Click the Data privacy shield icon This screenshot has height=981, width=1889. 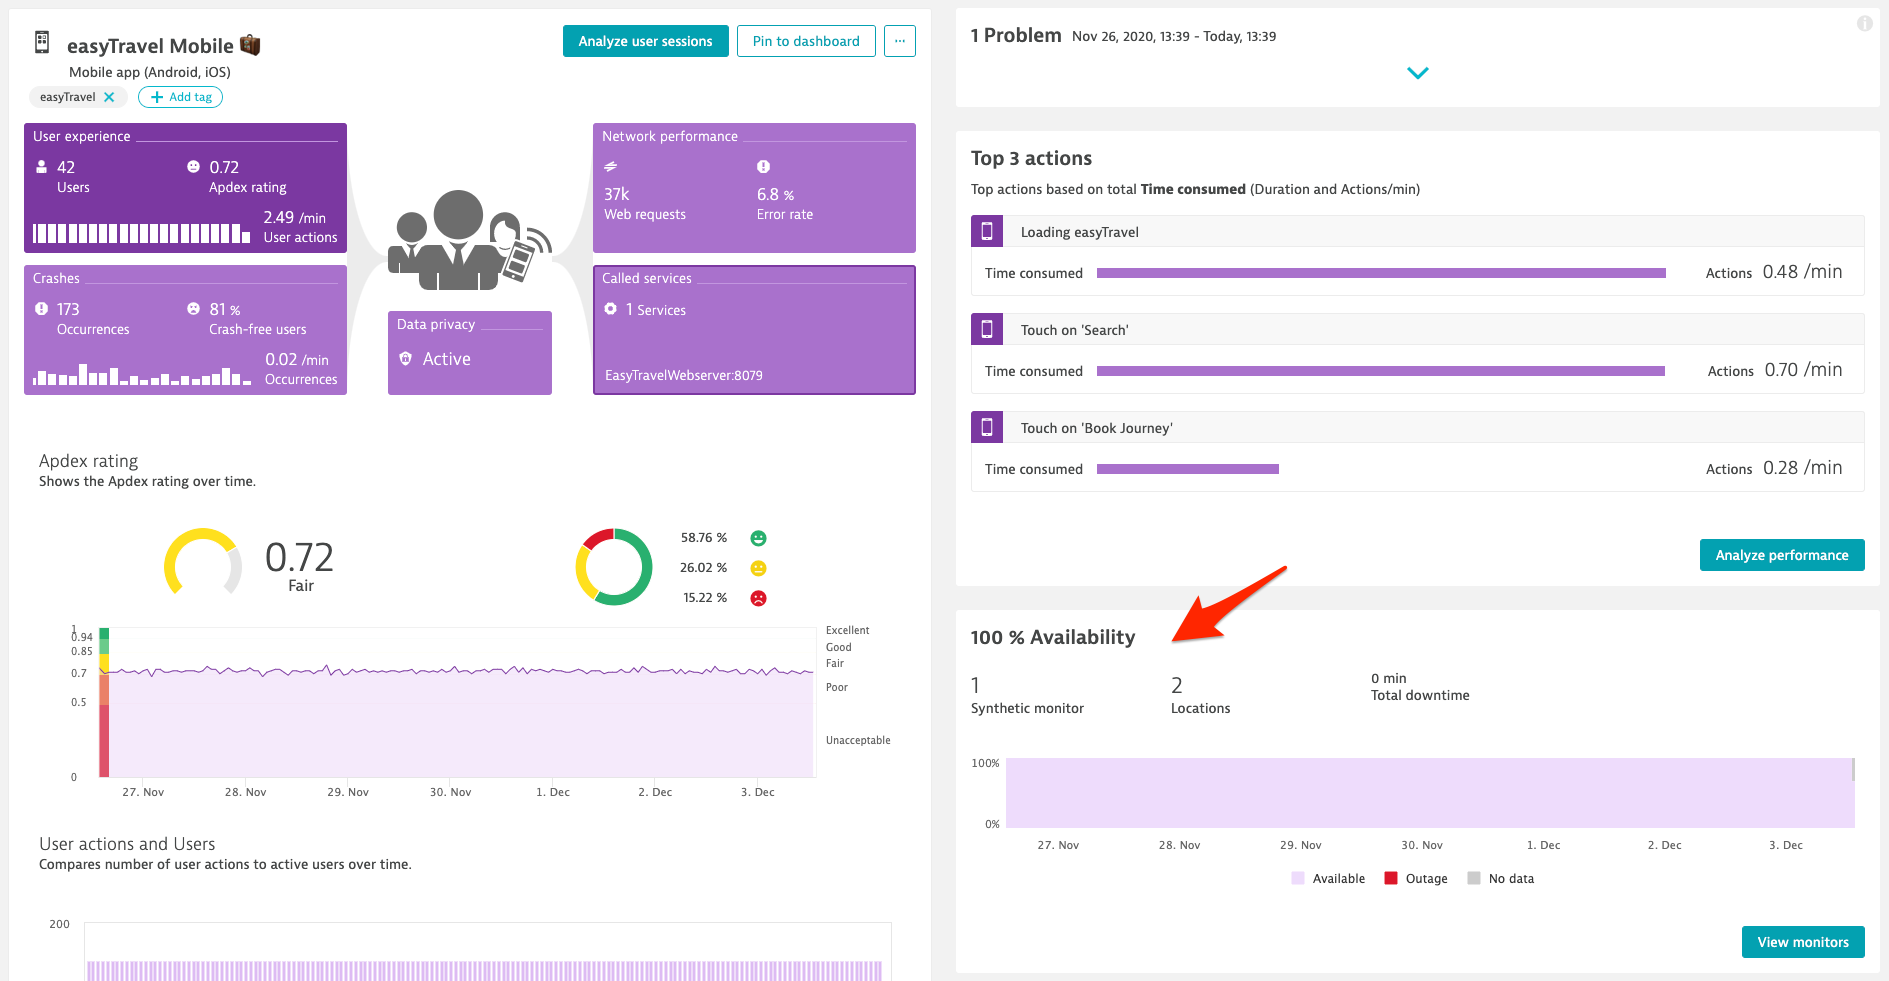(x=405, y=358)
